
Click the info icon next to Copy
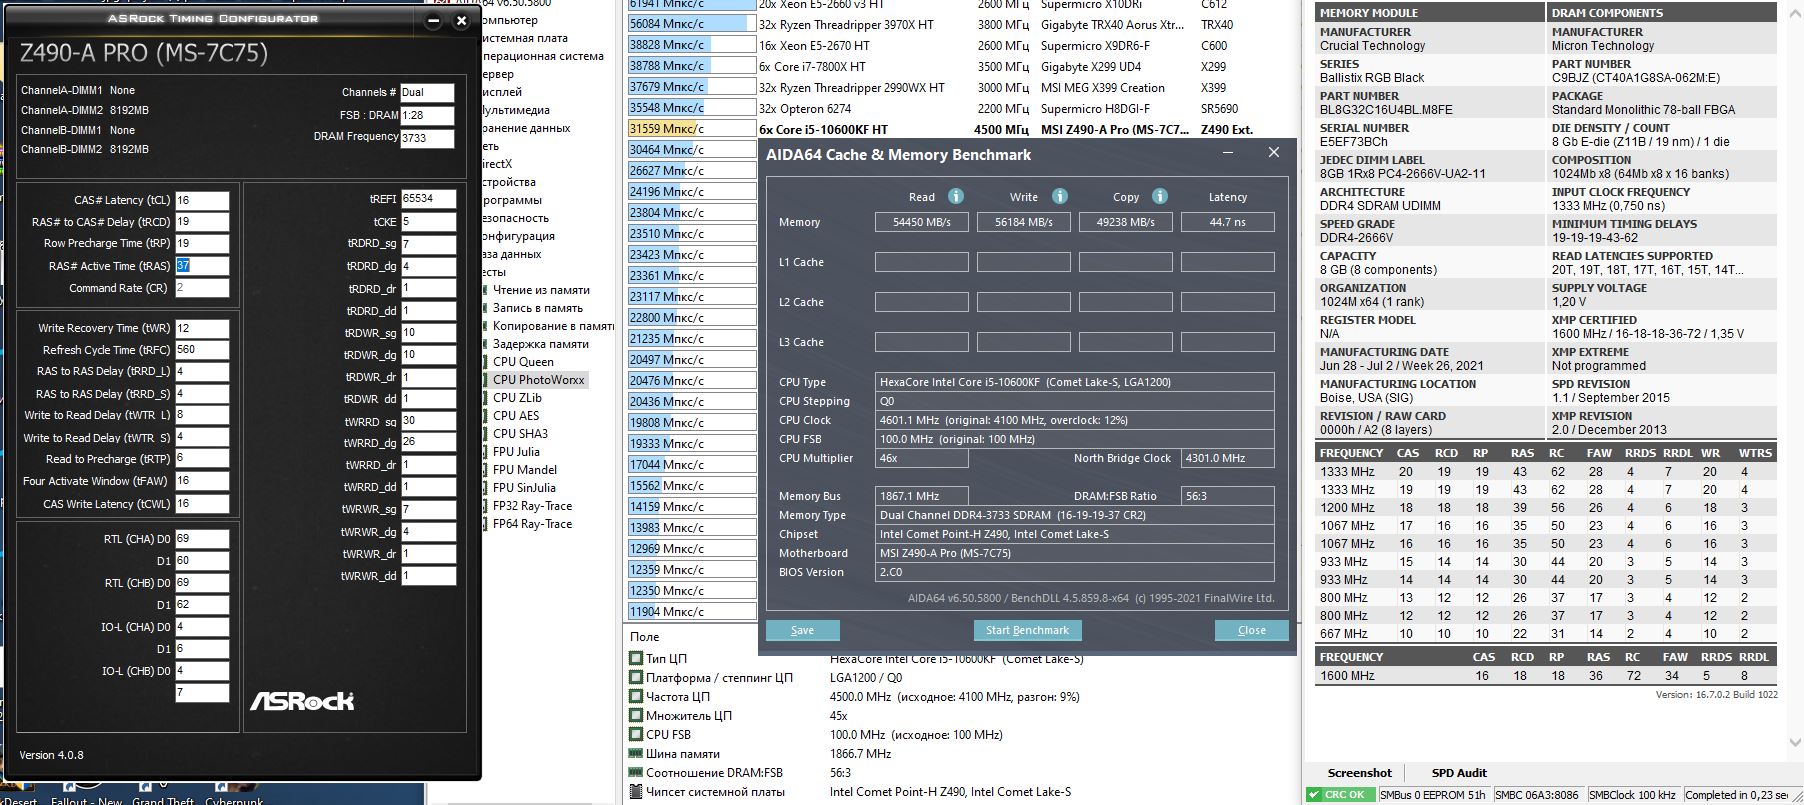[1160, 196]
